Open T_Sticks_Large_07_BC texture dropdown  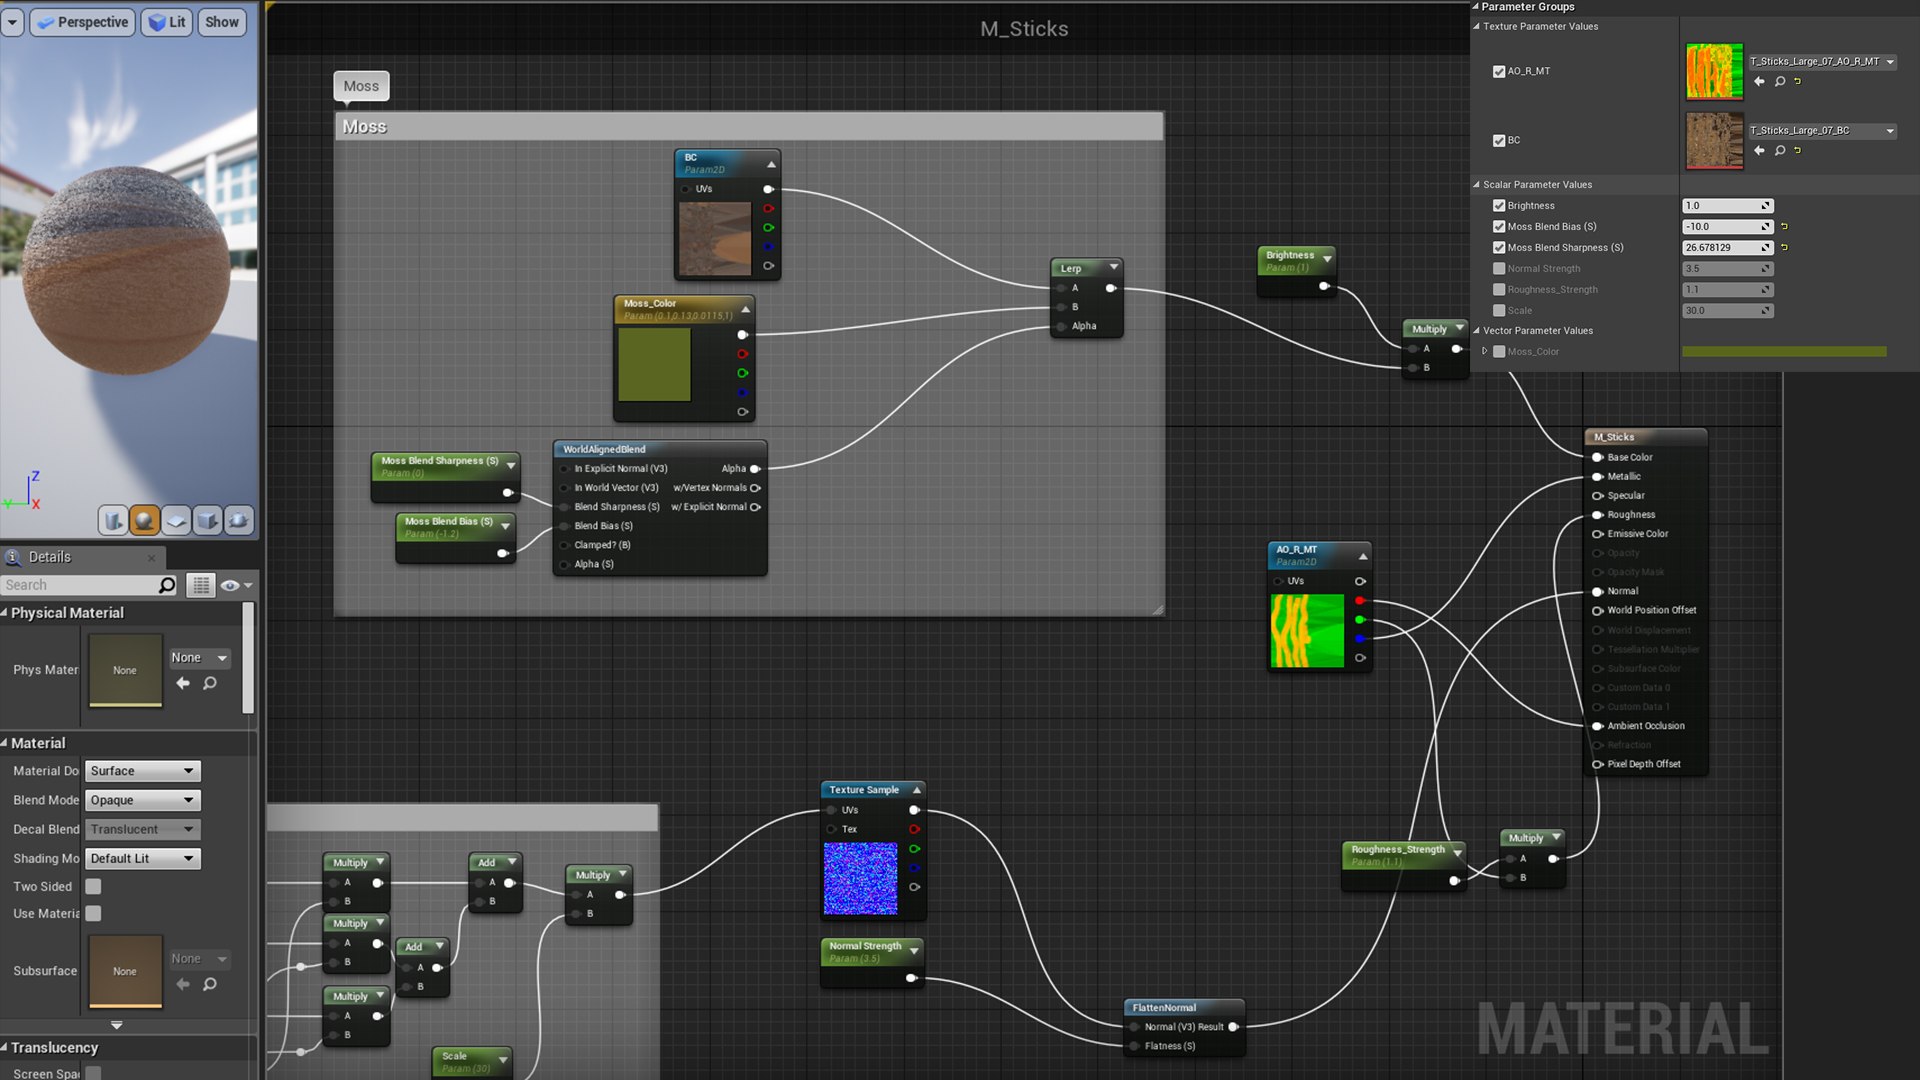(1890, 131)
